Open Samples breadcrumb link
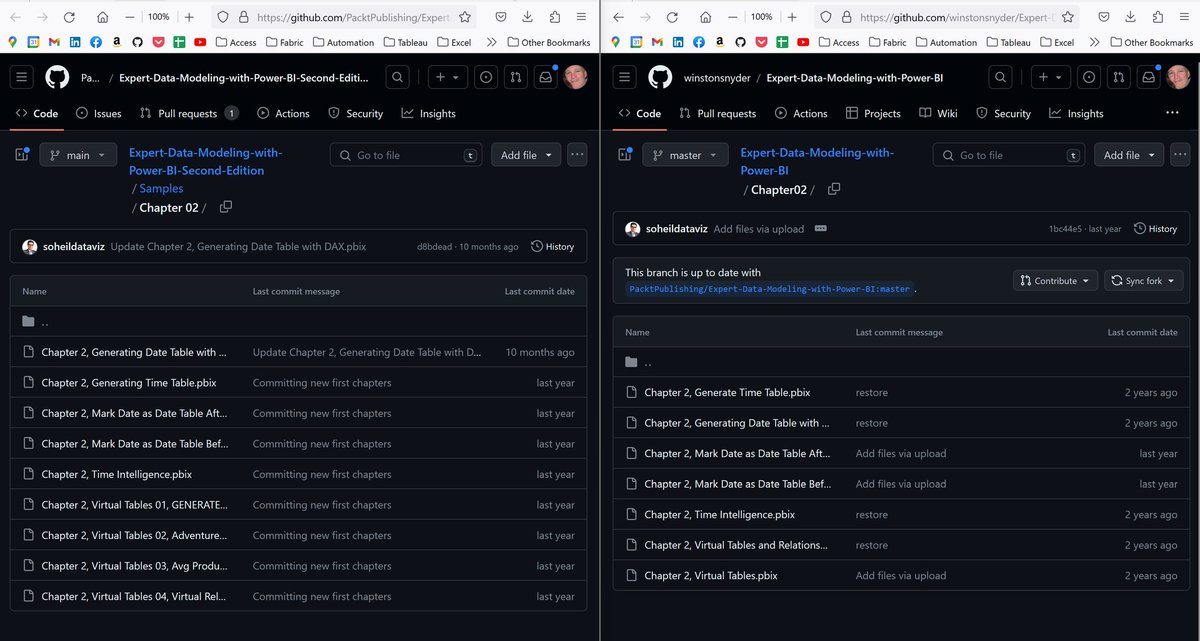1200x641 pixels. [x=161, y=188]
